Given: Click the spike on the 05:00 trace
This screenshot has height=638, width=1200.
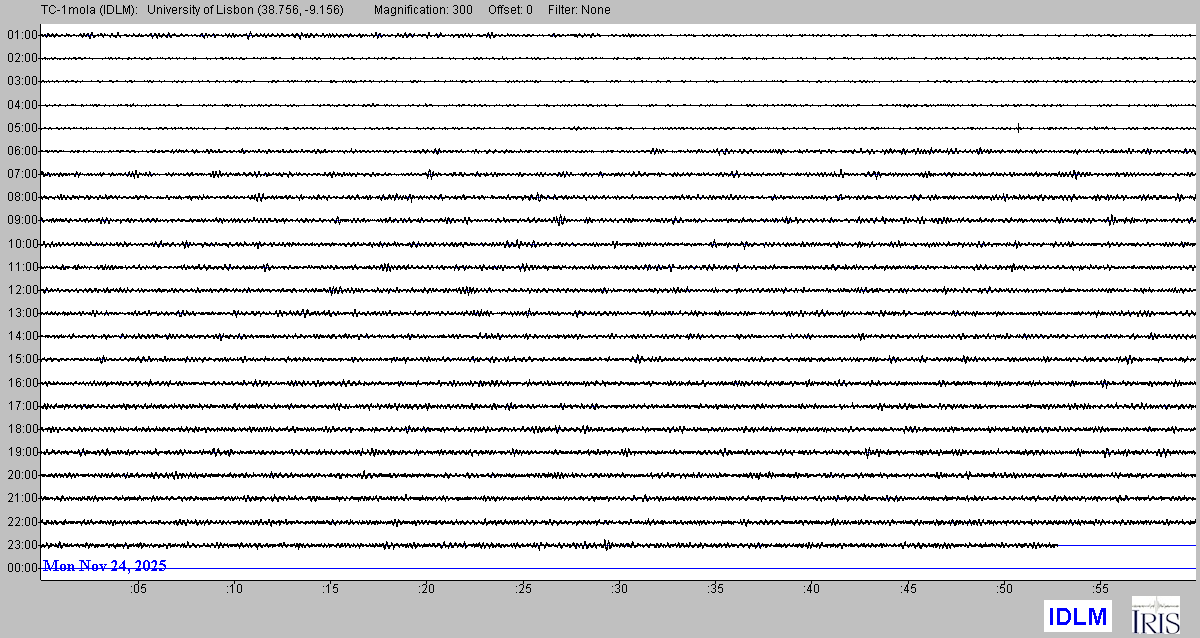Looking at the screenshot, I should tap(1018, 127).
